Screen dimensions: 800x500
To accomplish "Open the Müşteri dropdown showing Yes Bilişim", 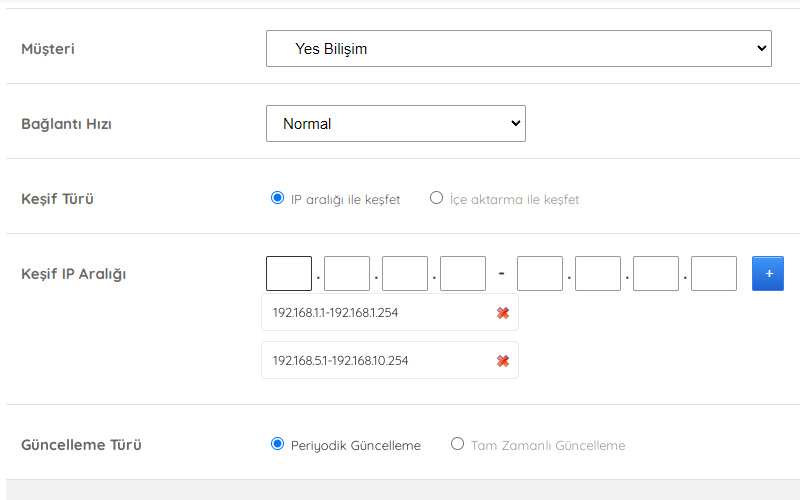I will coord(518,48).
